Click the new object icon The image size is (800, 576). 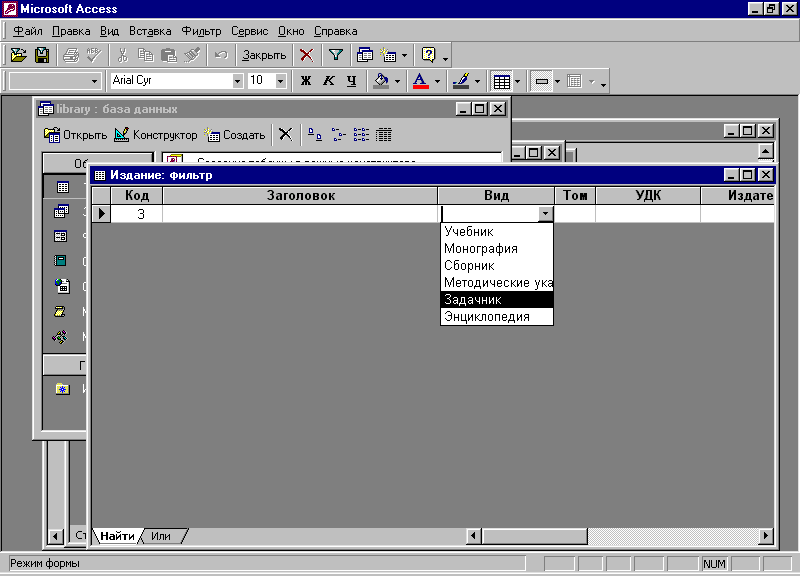(389, 55)
